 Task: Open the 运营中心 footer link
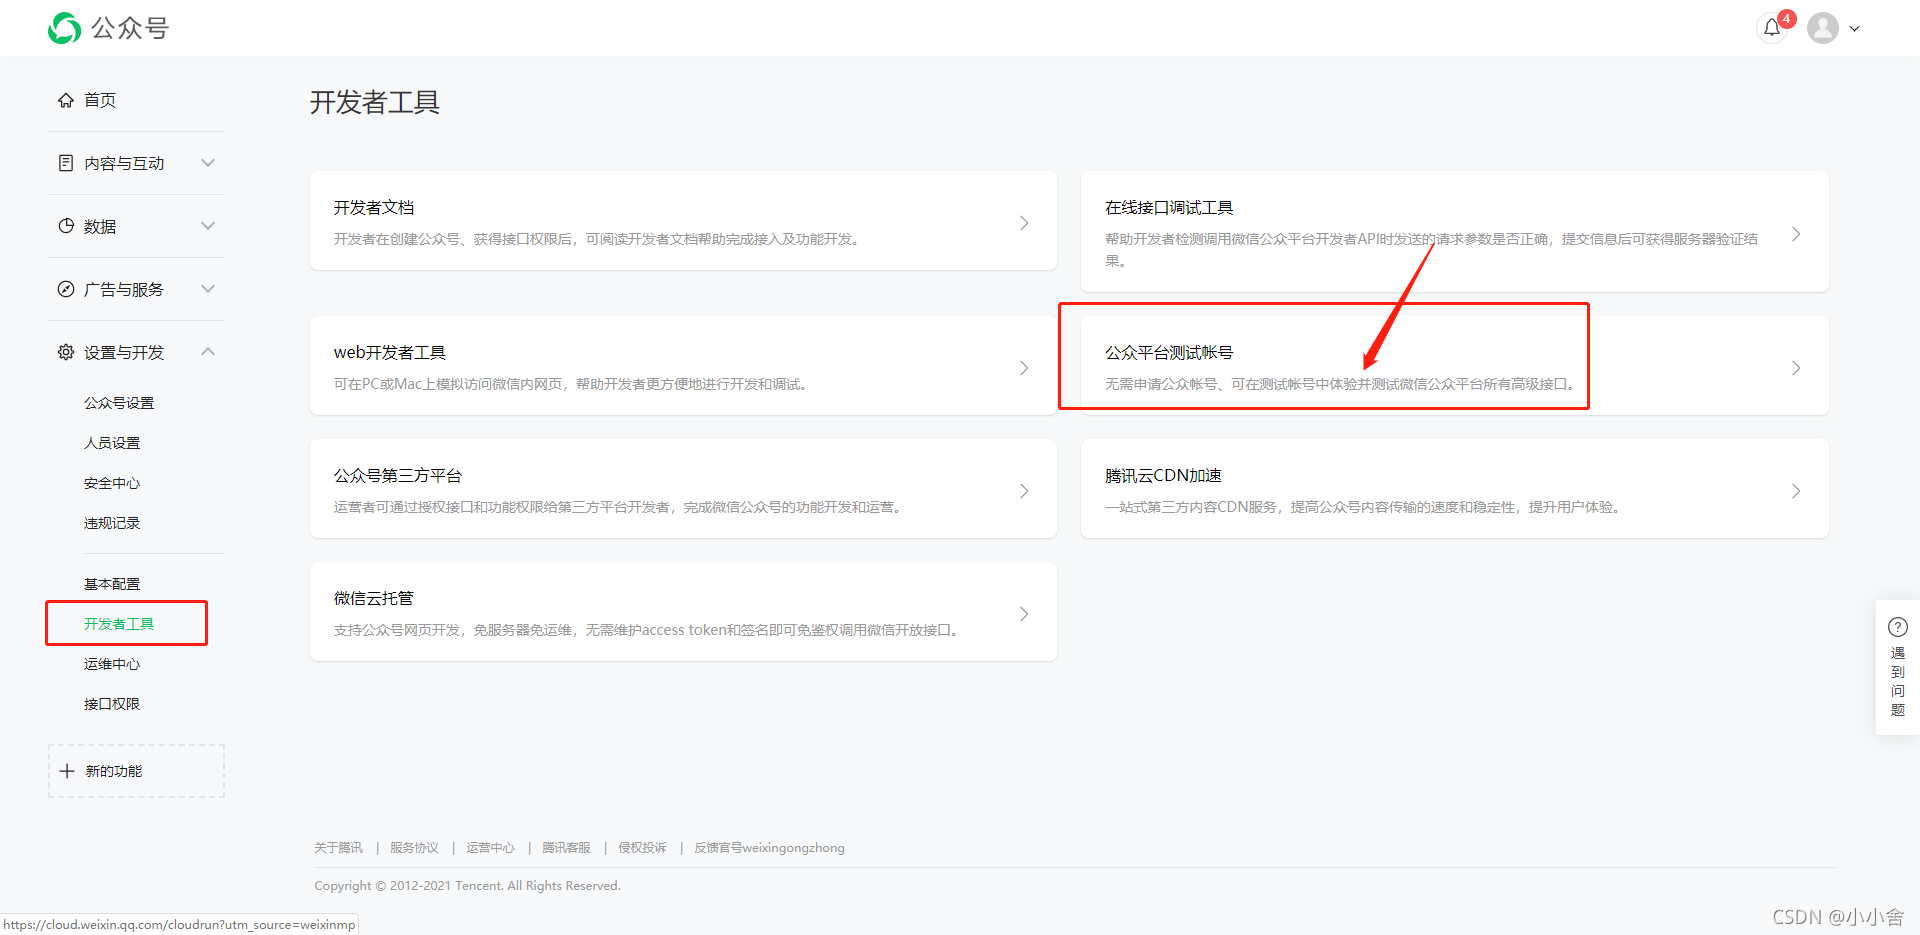click(x=490, y=848)
